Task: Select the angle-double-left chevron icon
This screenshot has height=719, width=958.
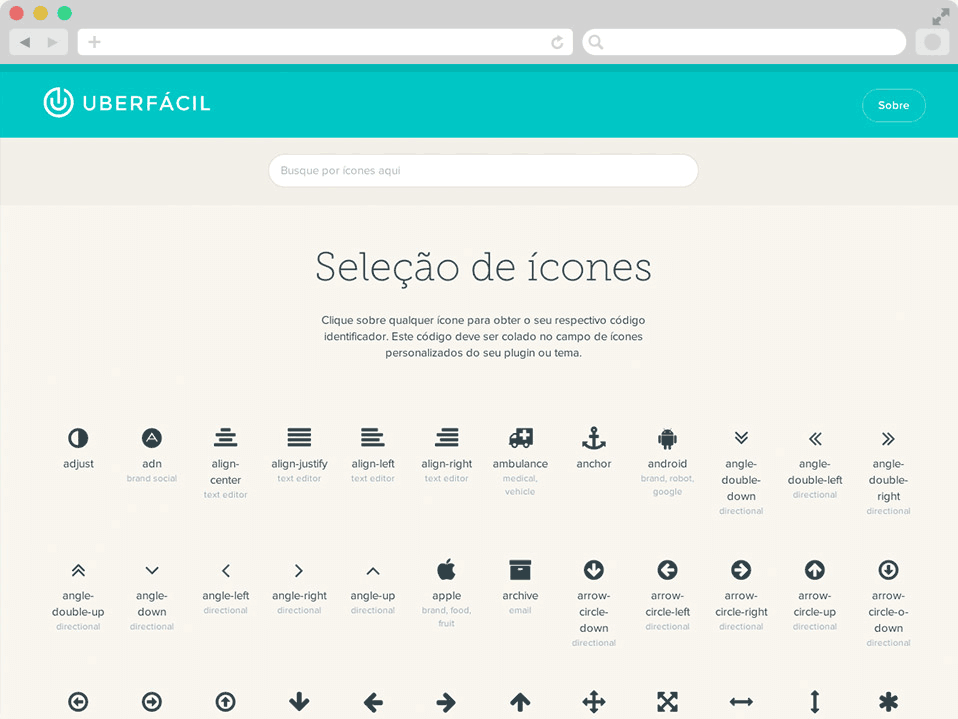Action: point(815,438)
